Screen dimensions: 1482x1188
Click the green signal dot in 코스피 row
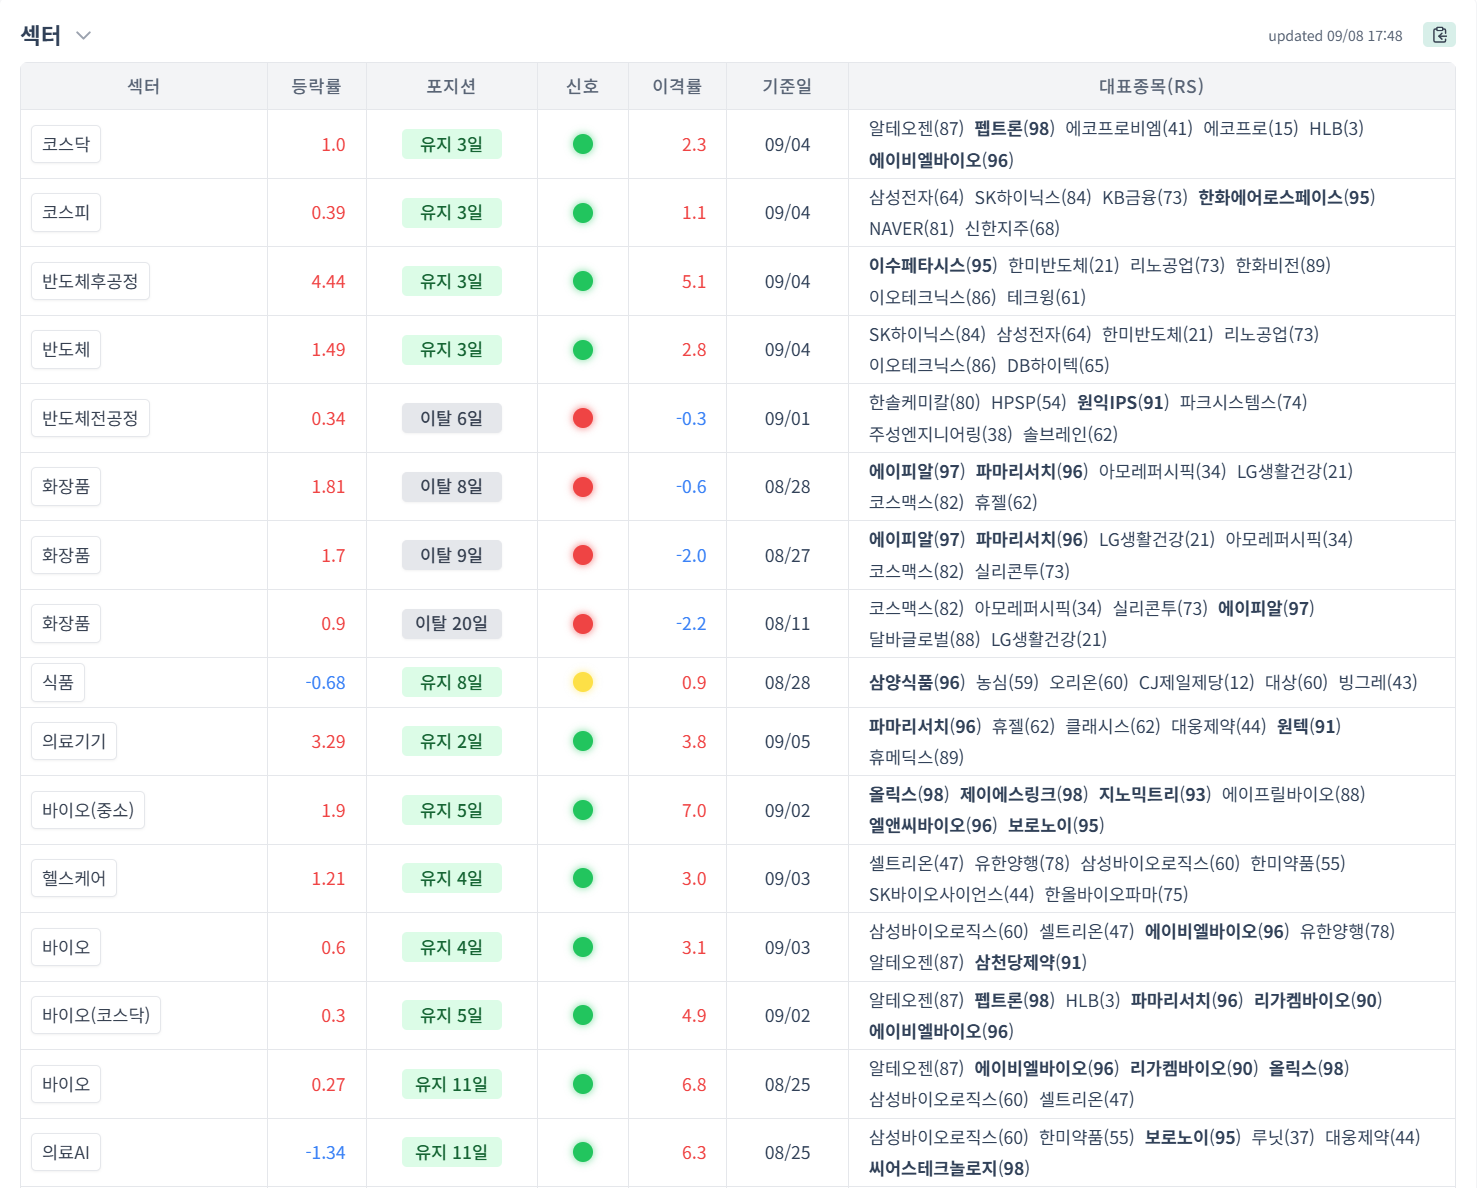583,212
